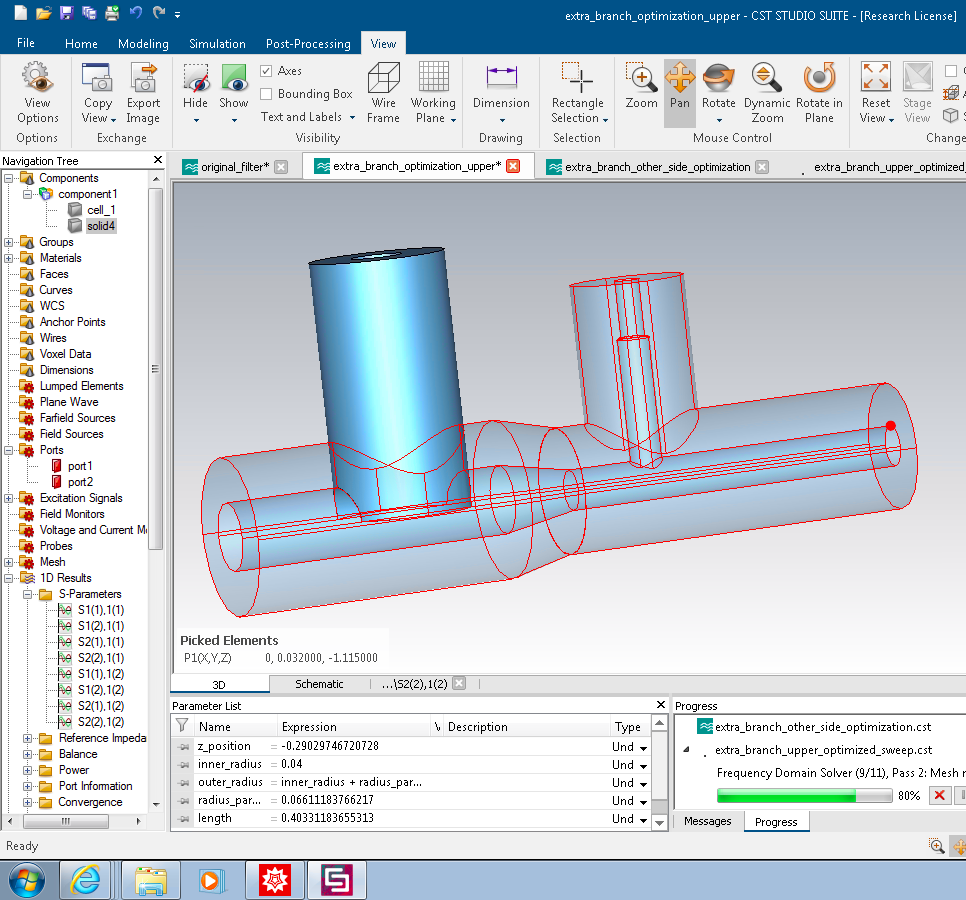
Task: Click the solver progress bar
Action: 804,796
